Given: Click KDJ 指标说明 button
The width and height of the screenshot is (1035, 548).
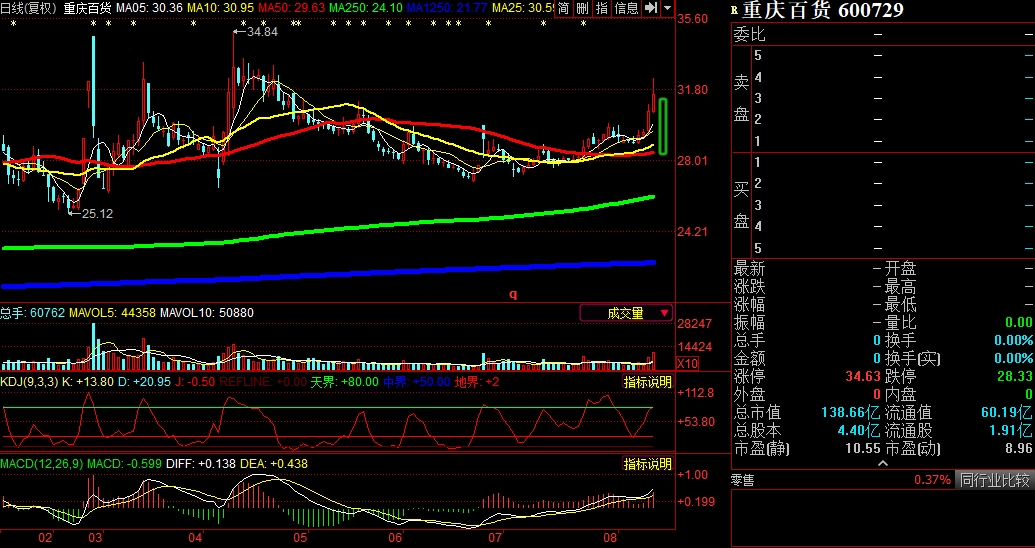Looking at the screenshot, I should [x=647, y=382].
